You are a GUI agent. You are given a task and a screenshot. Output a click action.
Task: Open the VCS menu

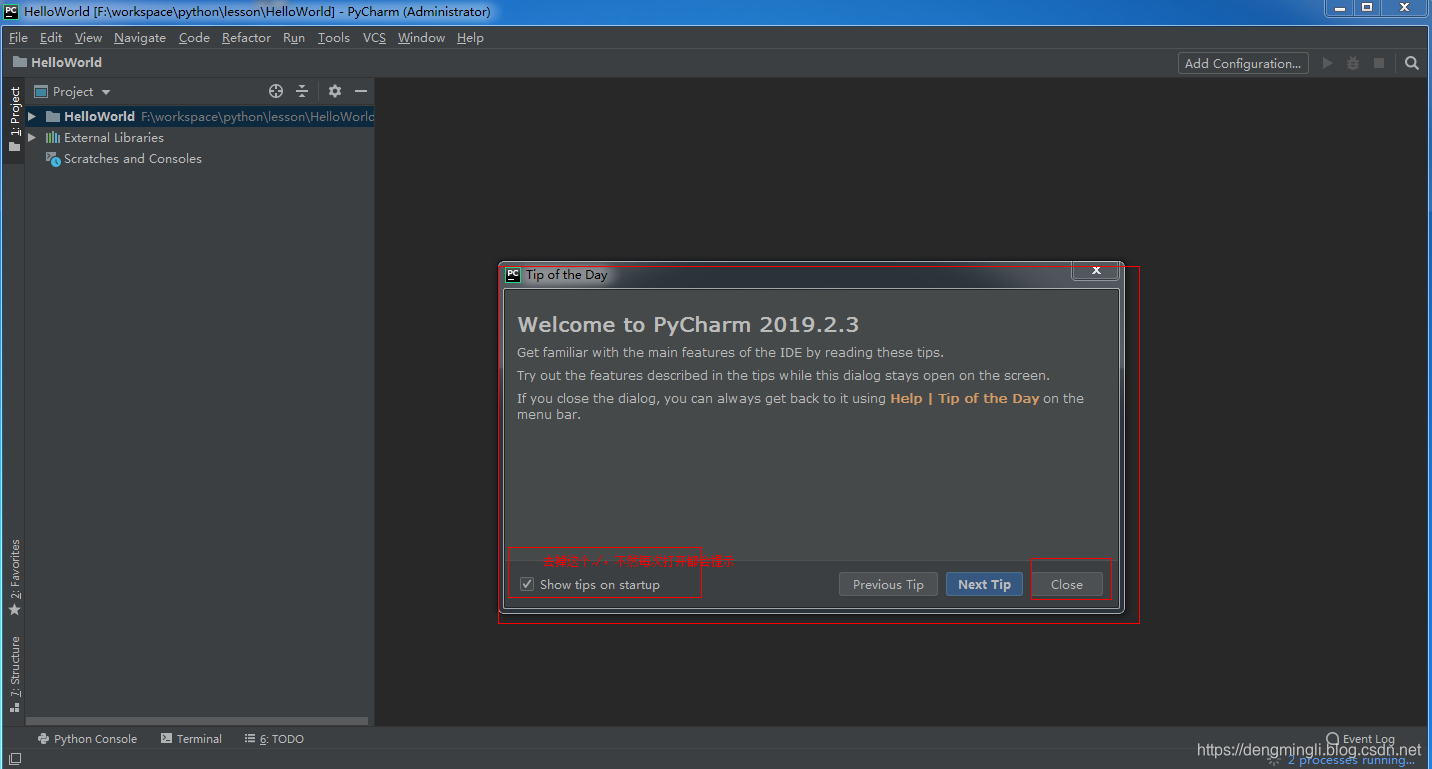(374, 38)
